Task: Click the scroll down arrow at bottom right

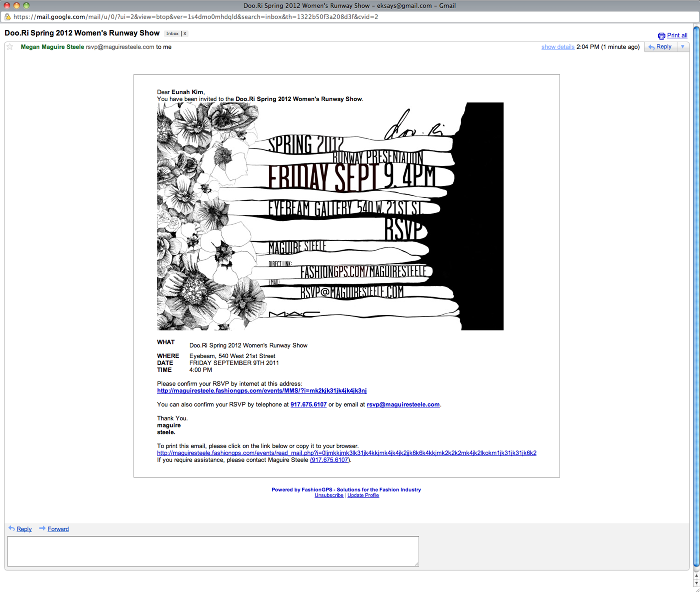Action: coord(696,583)
